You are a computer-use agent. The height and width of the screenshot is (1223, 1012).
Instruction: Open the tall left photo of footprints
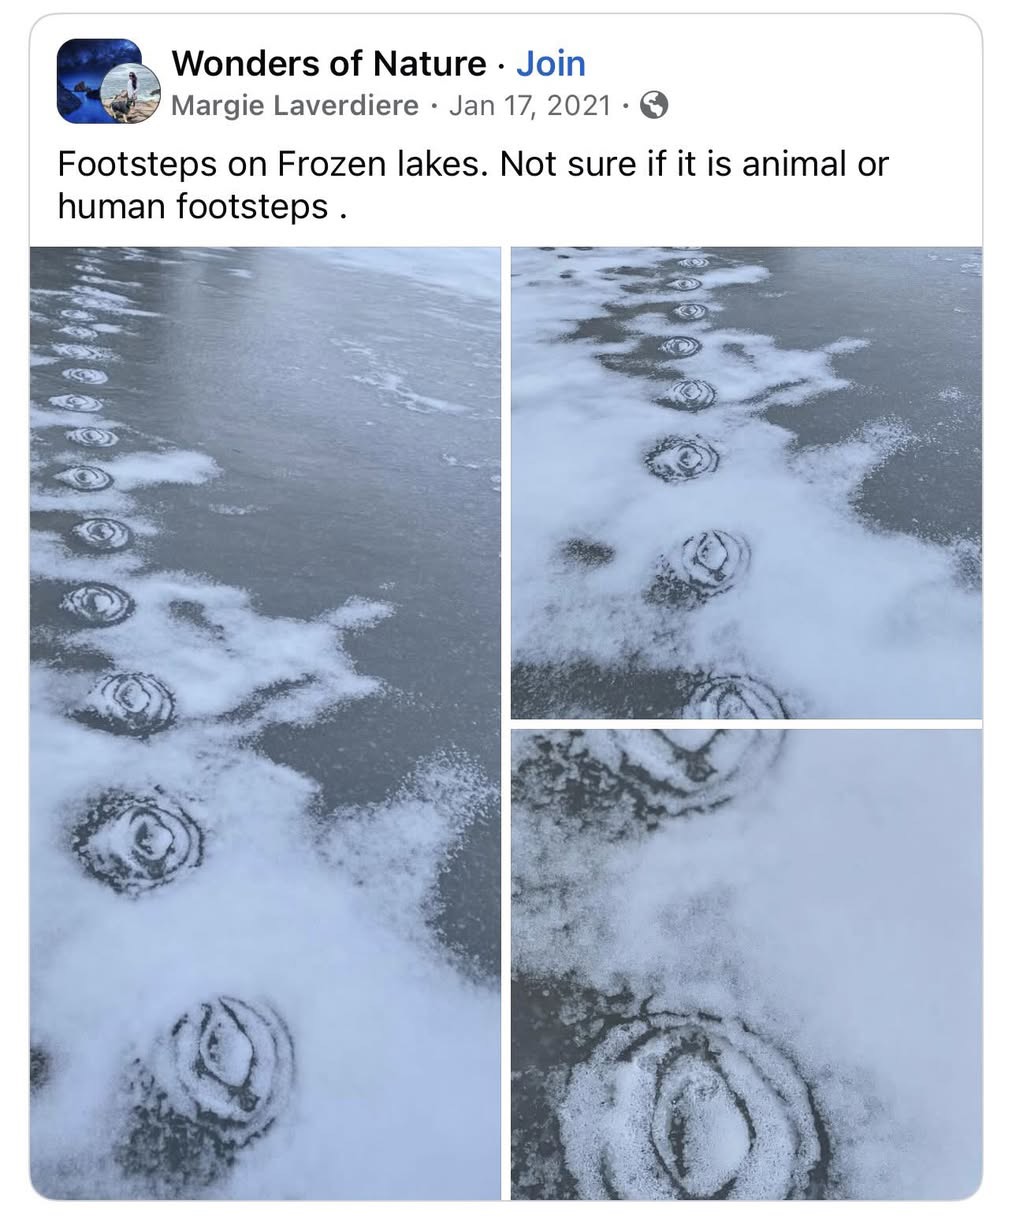[265, 723]
